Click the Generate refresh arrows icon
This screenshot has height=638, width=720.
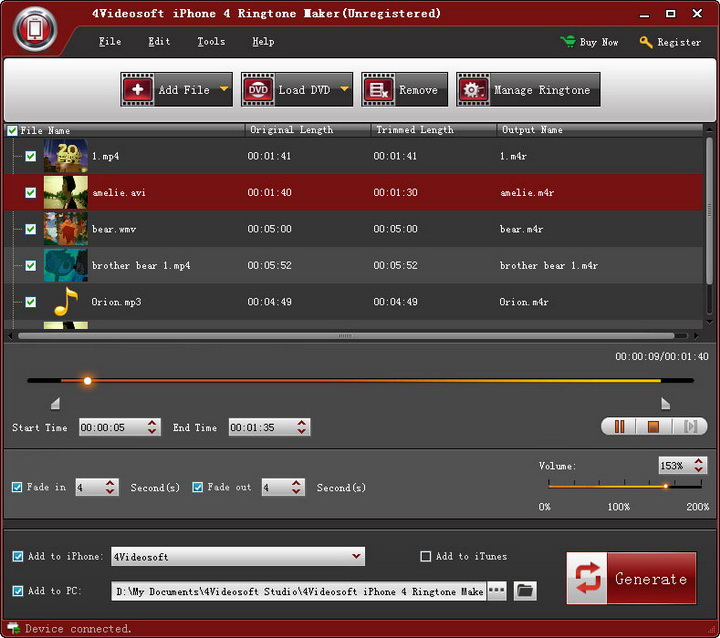(x=587, y=578)
